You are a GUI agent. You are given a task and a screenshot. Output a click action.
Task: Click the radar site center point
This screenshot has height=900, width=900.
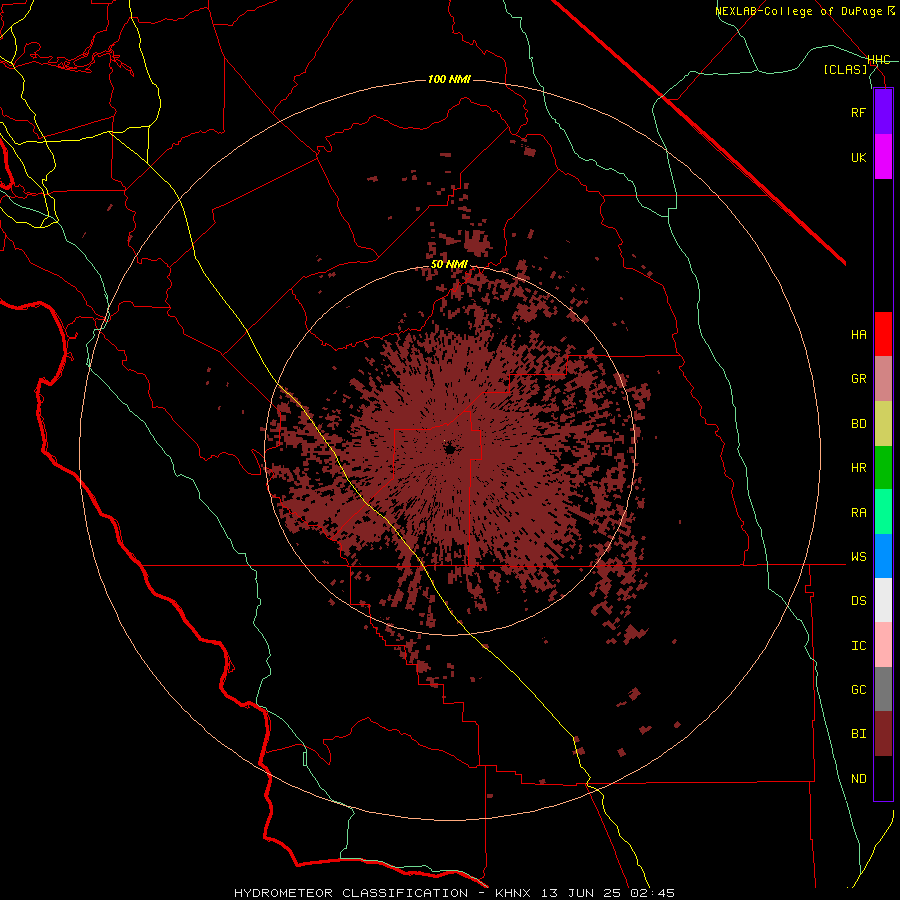(x=449, y=449)
